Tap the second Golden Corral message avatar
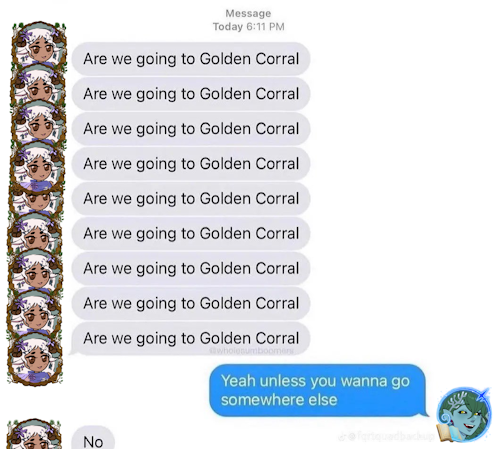 point(38,84)
